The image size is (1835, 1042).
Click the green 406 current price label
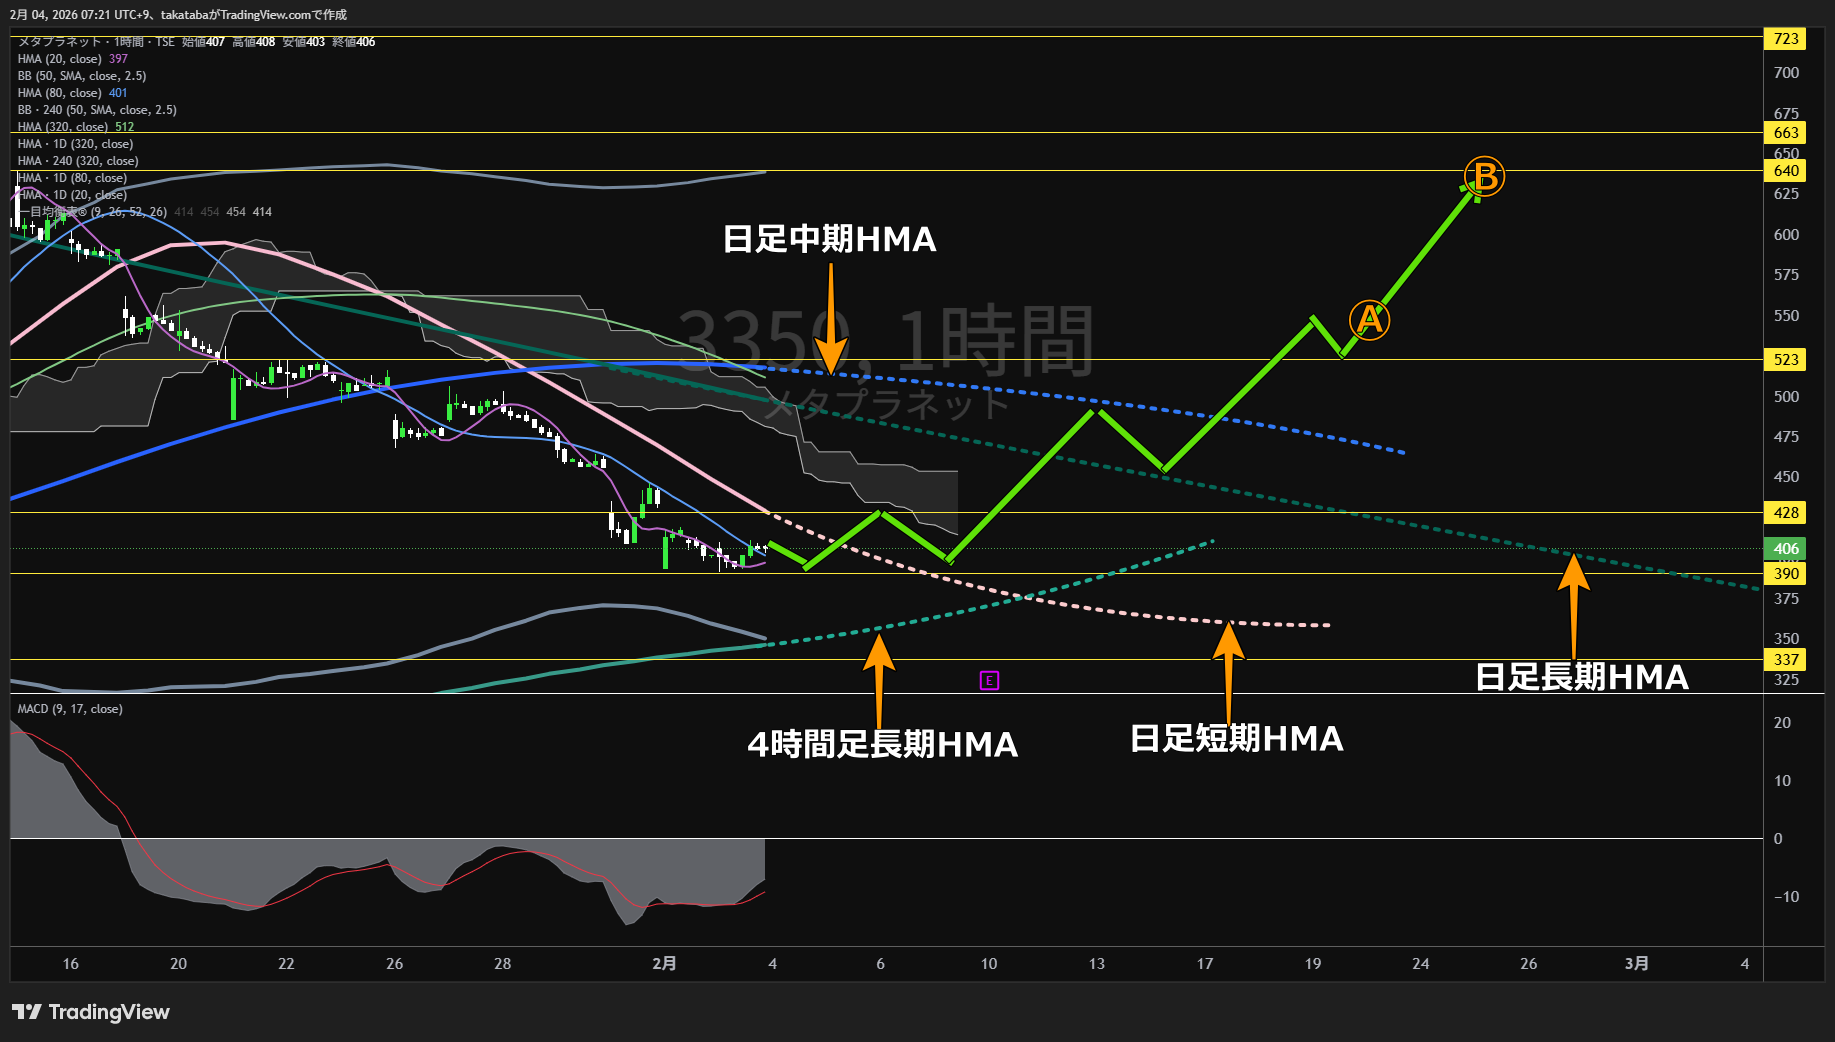point(1786,549)
